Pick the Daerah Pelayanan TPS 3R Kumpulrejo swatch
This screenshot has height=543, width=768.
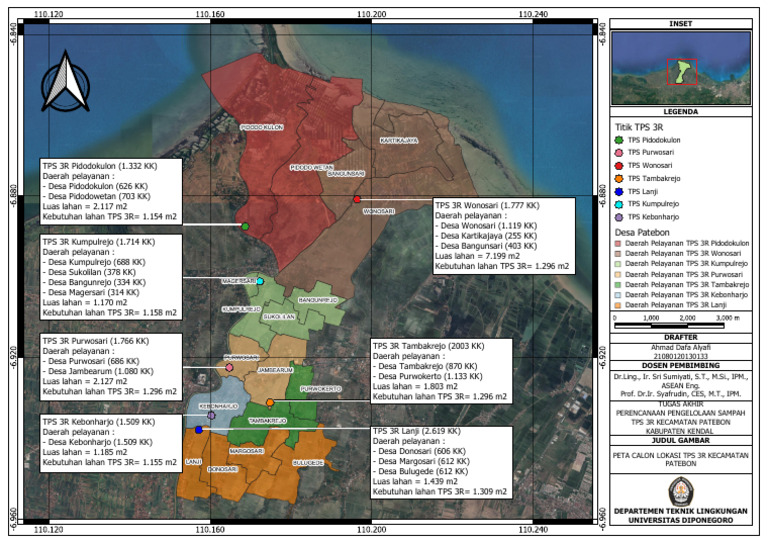click(x=618, y=264)
